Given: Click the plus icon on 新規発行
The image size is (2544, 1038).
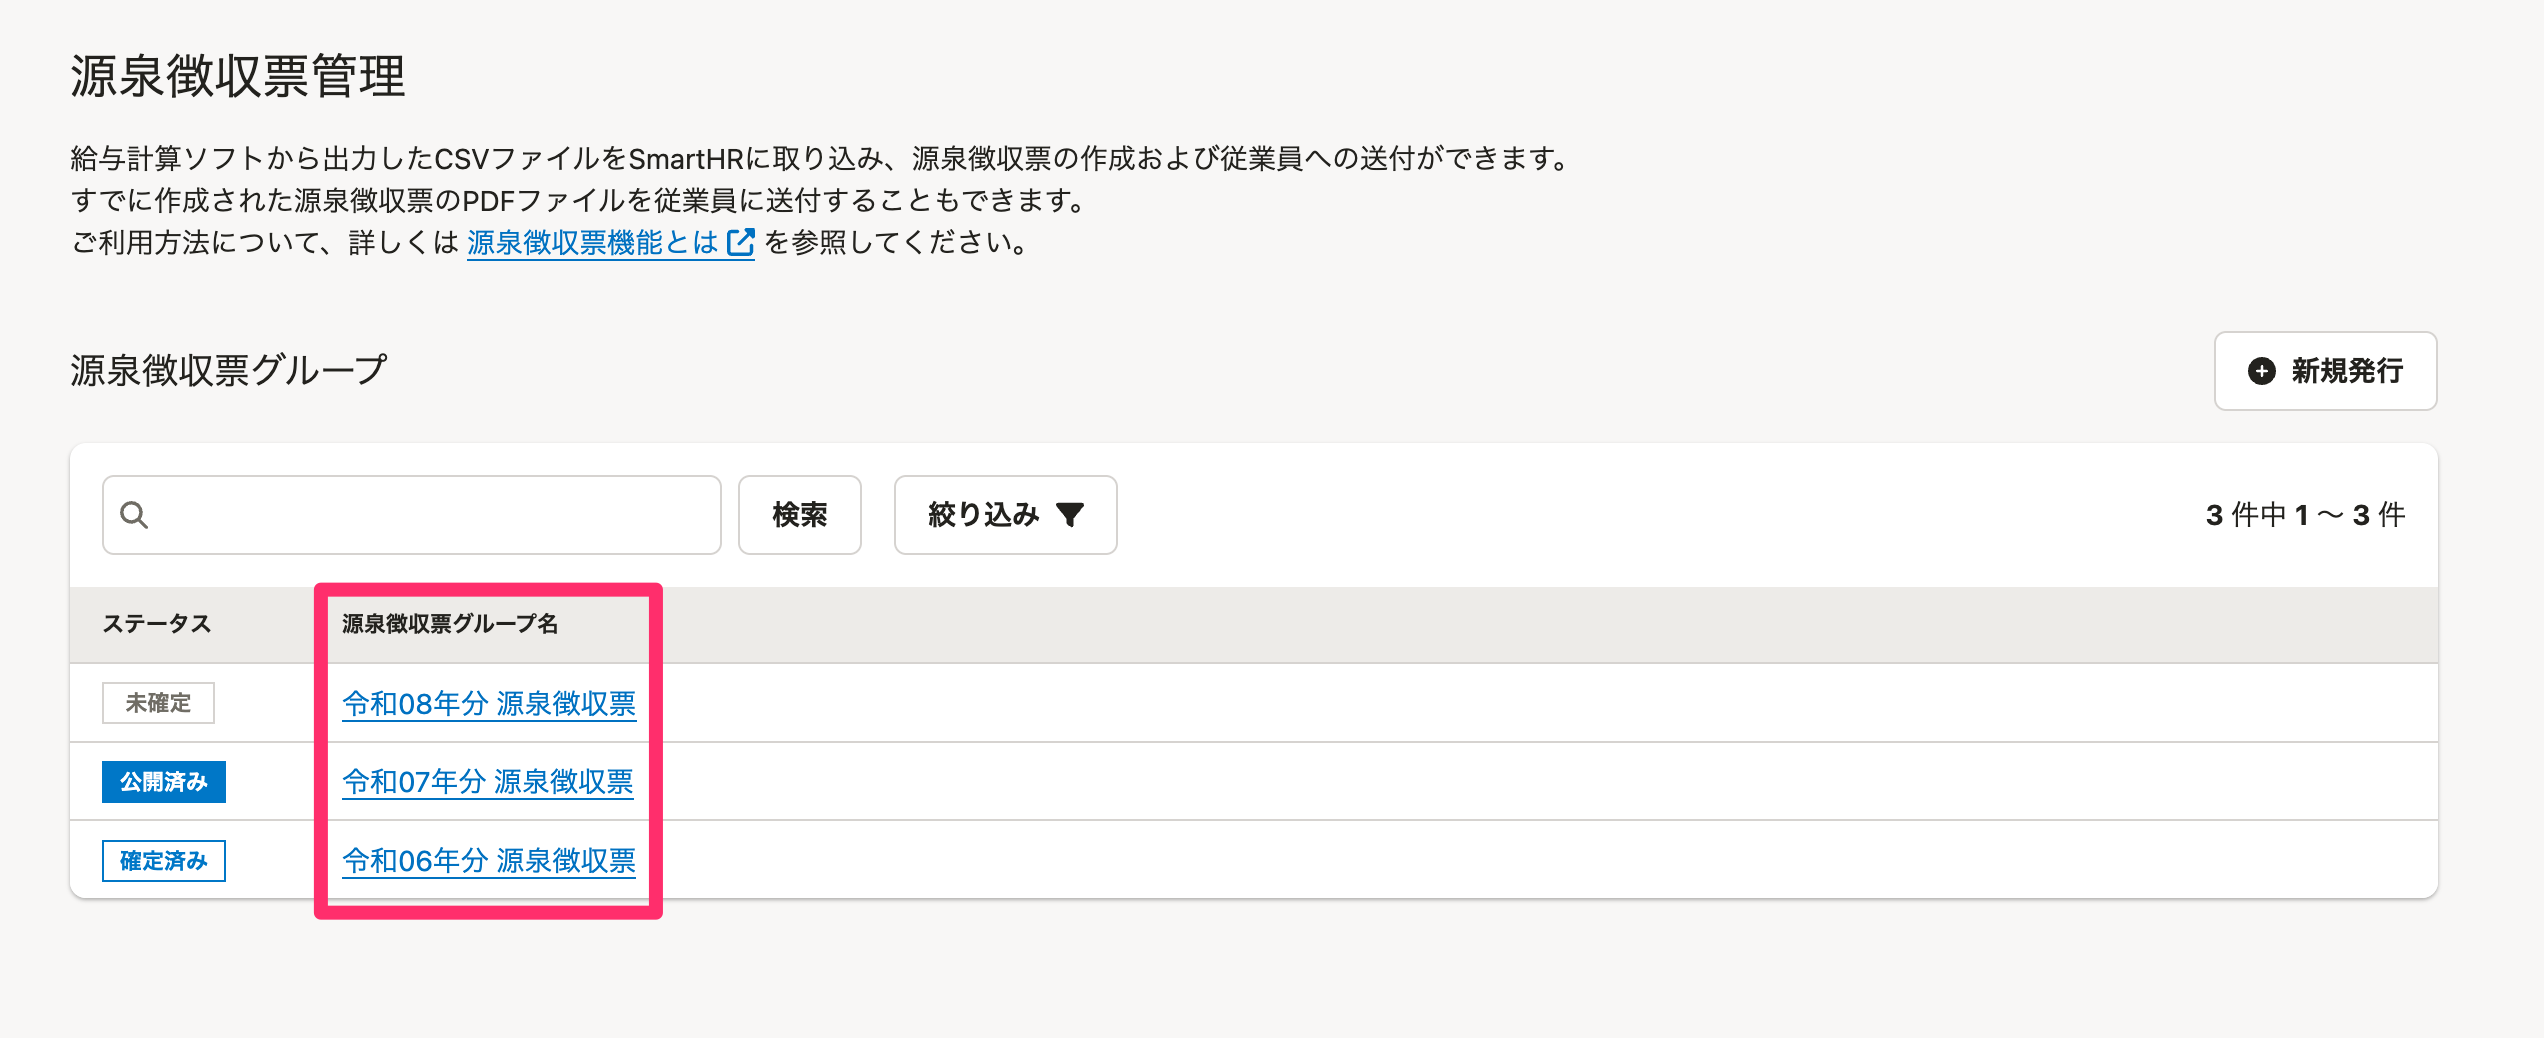Looking at the screenshot, I should pyautogui.click(x=2261, y=371).
